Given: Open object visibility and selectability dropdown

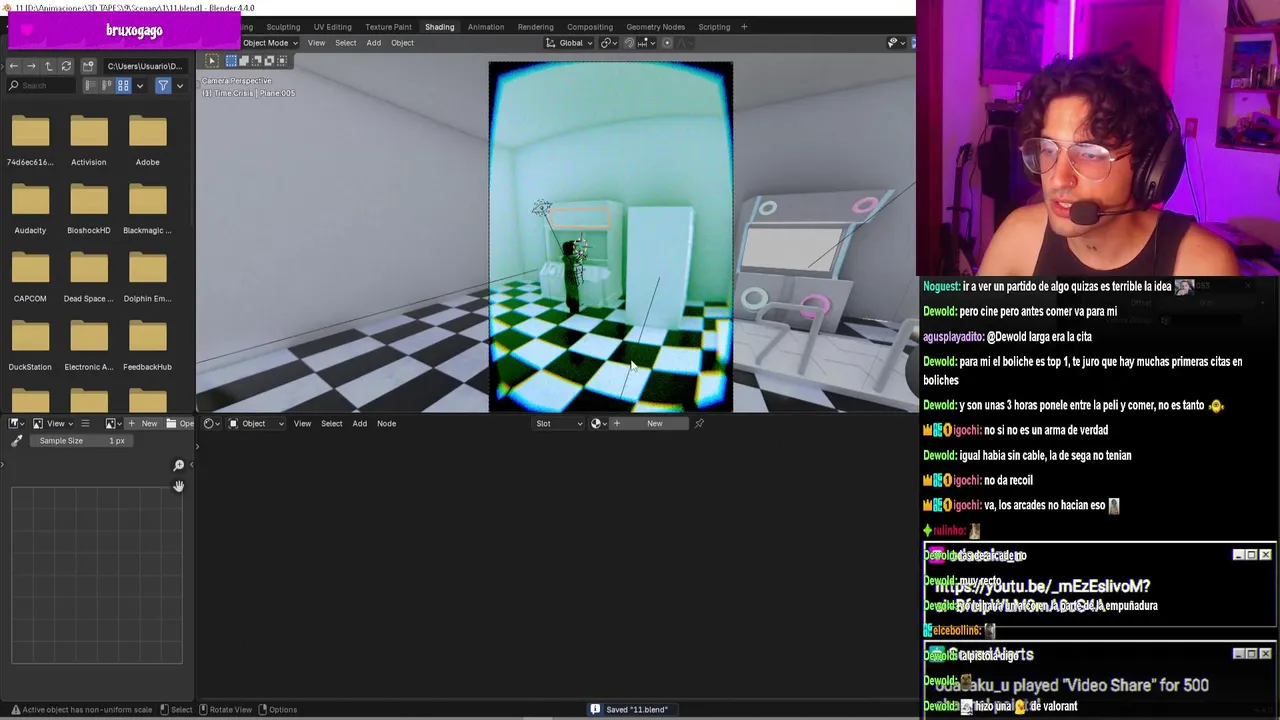Looking at the screenshot, I should (896, 43).
